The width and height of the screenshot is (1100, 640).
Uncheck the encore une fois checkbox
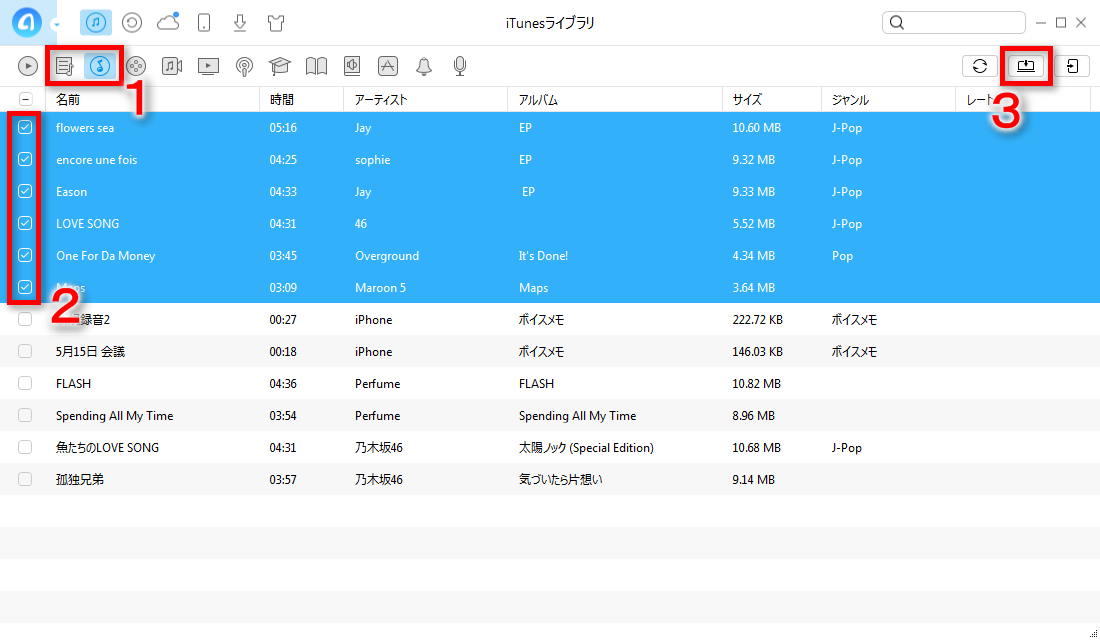click(25, 159)
